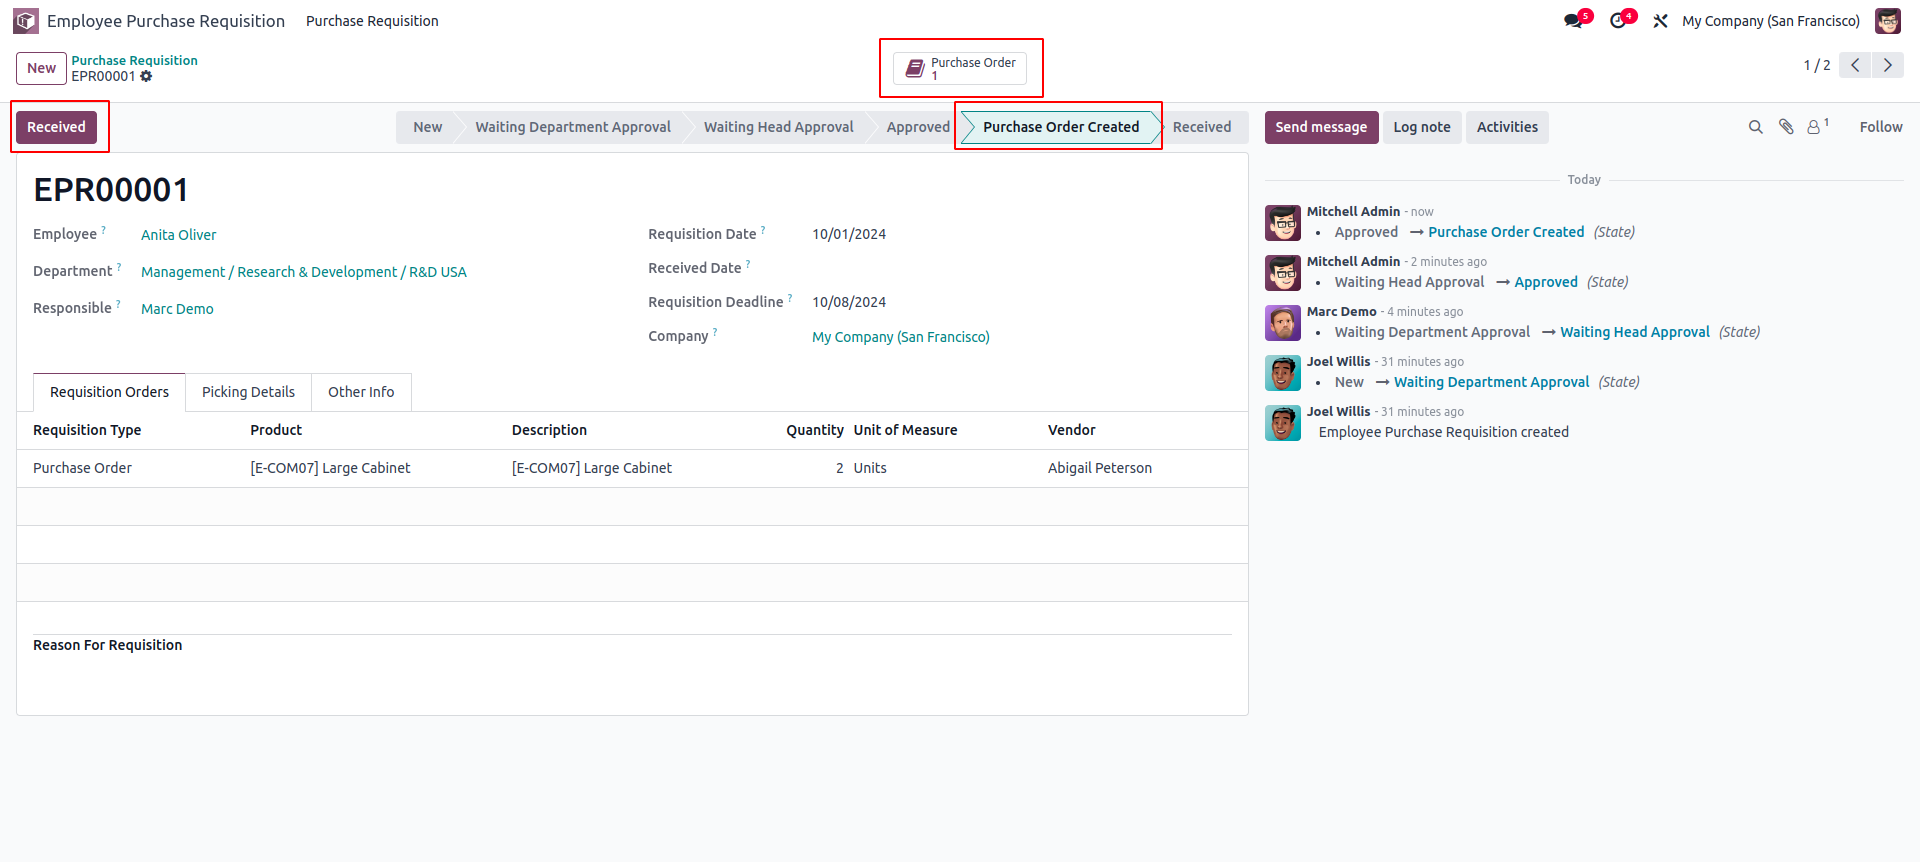
Task: Click the quantity value 2
Action: [839, 468]
